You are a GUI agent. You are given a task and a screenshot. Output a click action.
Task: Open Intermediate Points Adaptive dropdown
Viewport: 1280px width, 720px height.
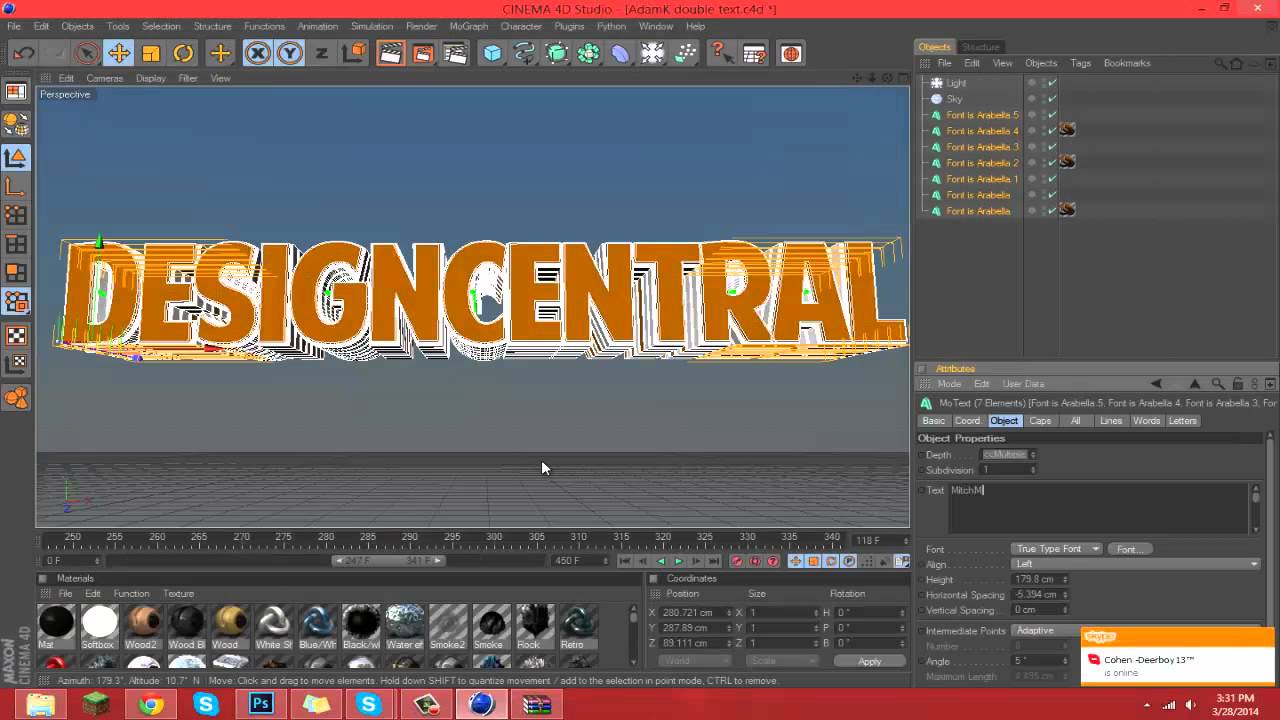[x=1045, y=631]
